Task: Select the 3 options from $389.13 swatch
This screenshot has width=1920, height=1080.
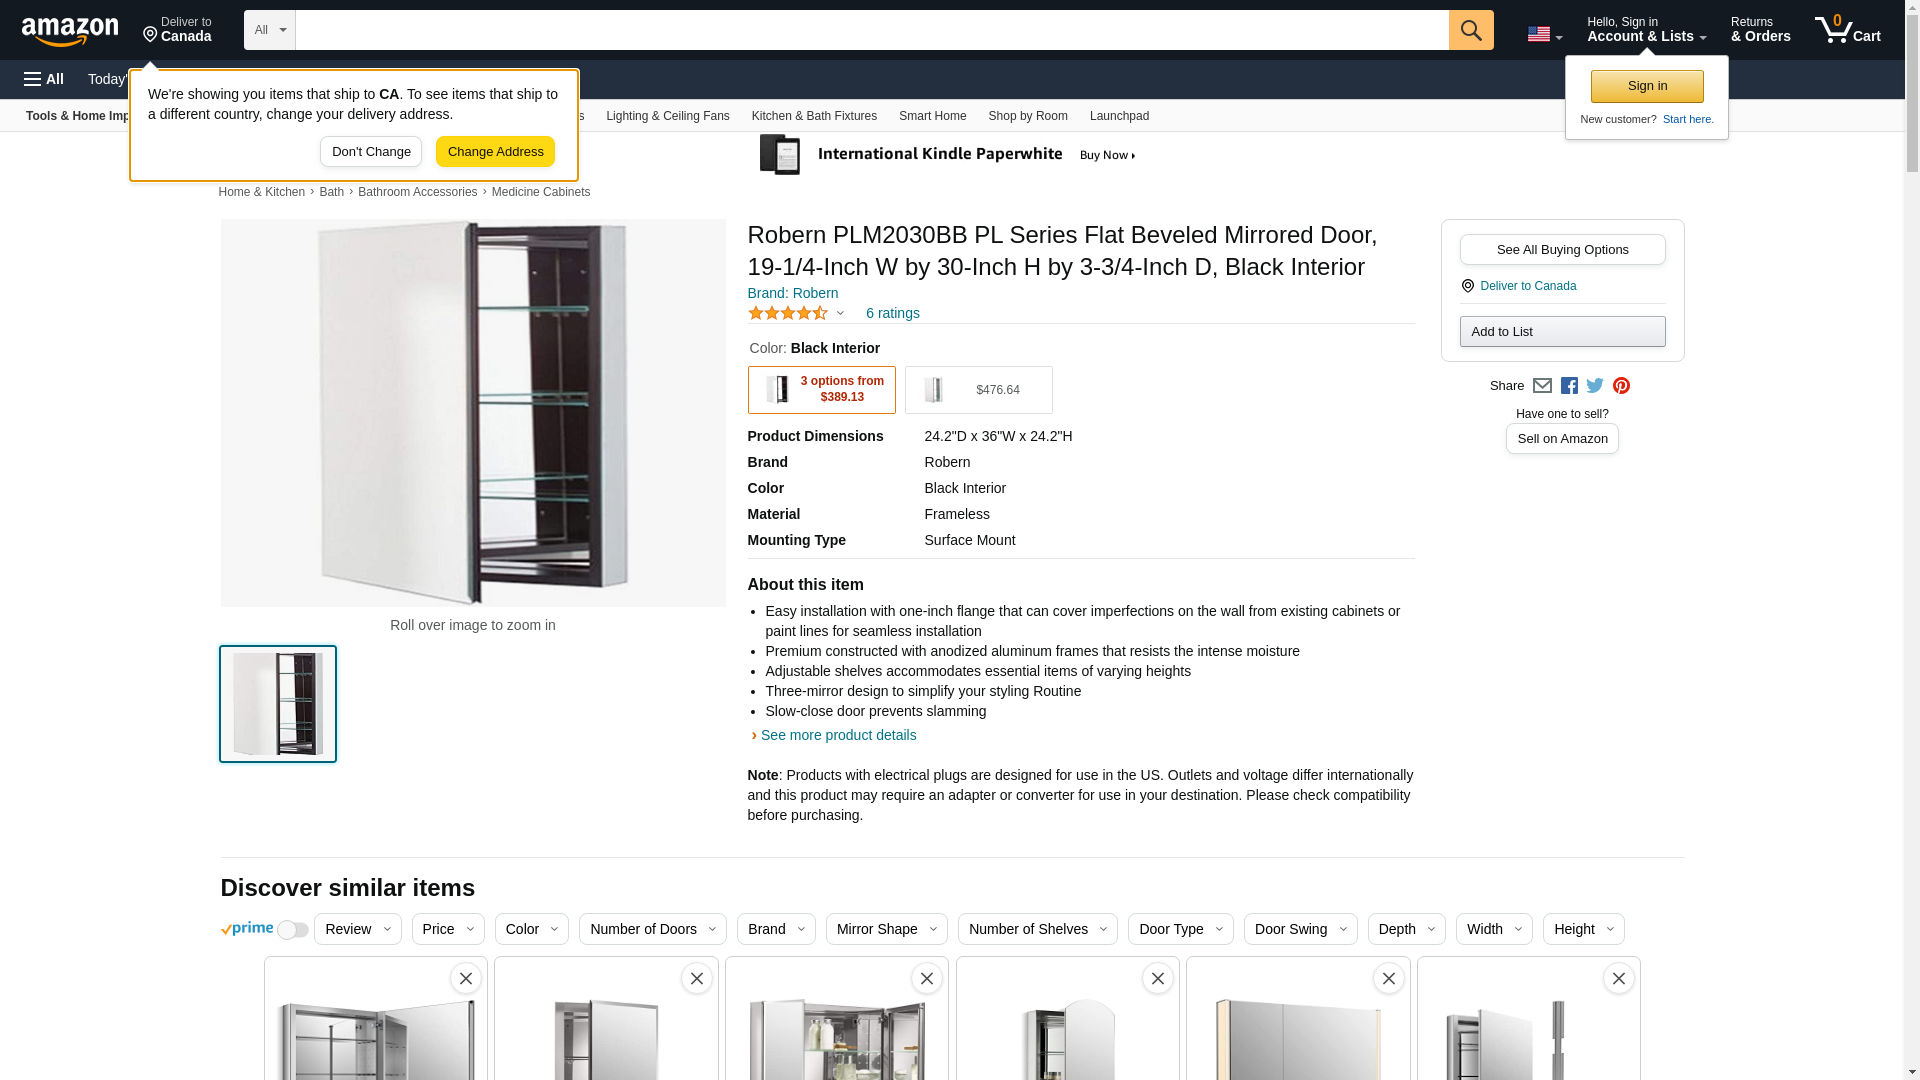Action: 821,390
